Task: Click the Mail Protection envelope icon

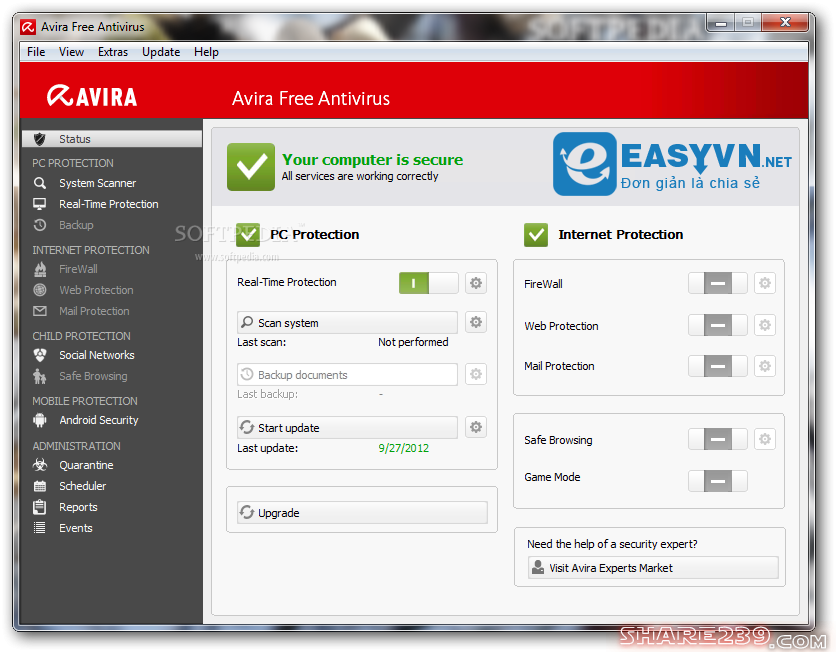Action: [x=39, y=311]
